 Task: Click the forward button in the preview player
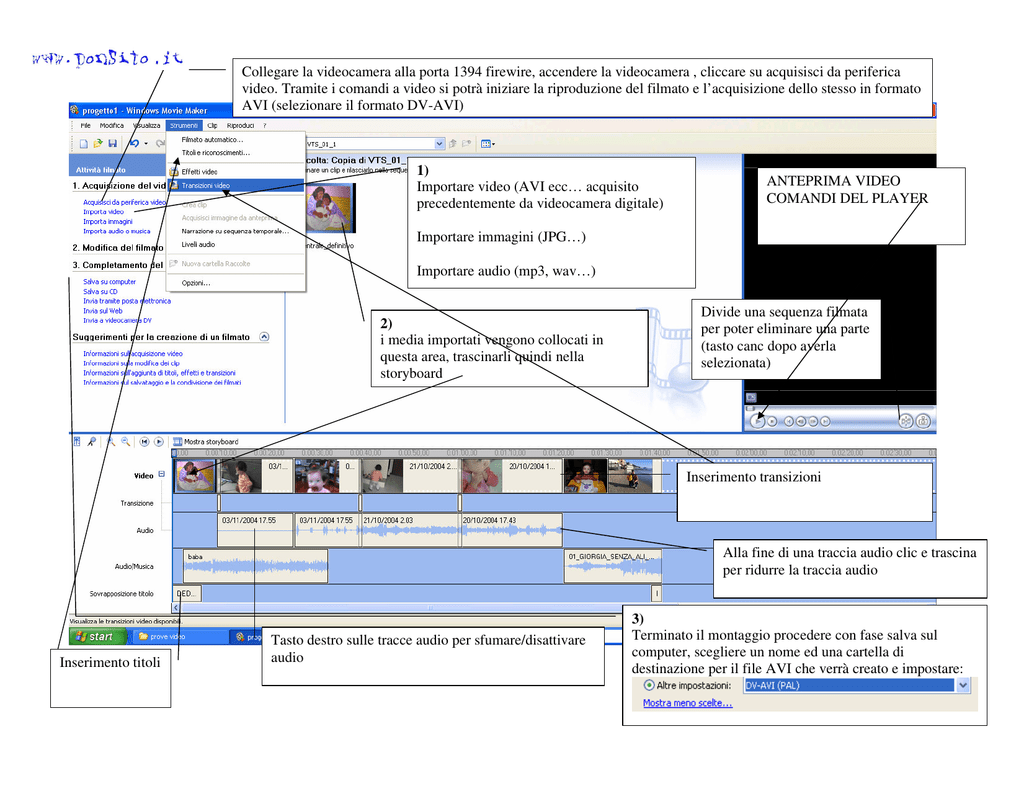coord(825,422)
